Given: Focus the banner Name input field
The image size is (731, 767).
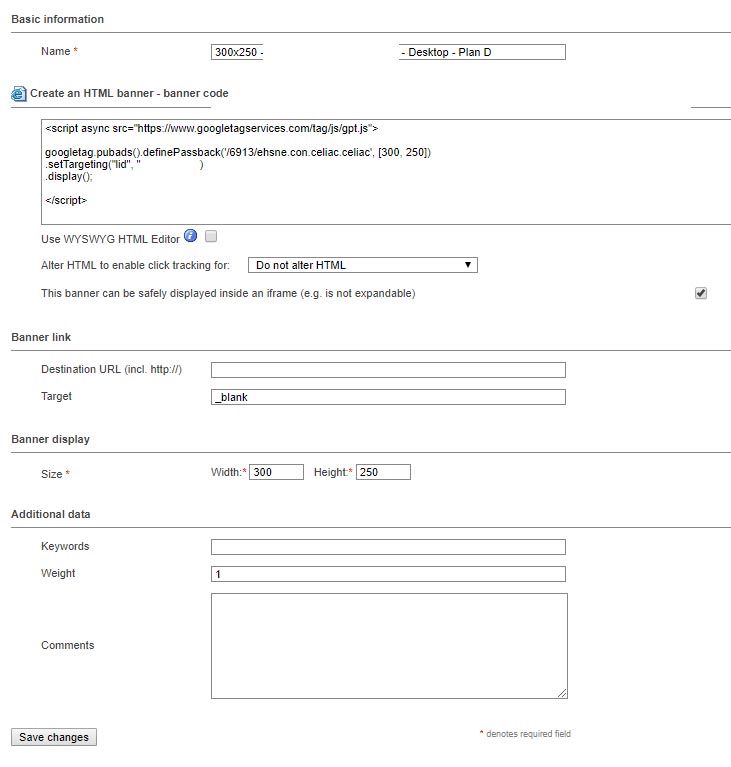Looking at the screenshot, I should click(x=388, y=52).
